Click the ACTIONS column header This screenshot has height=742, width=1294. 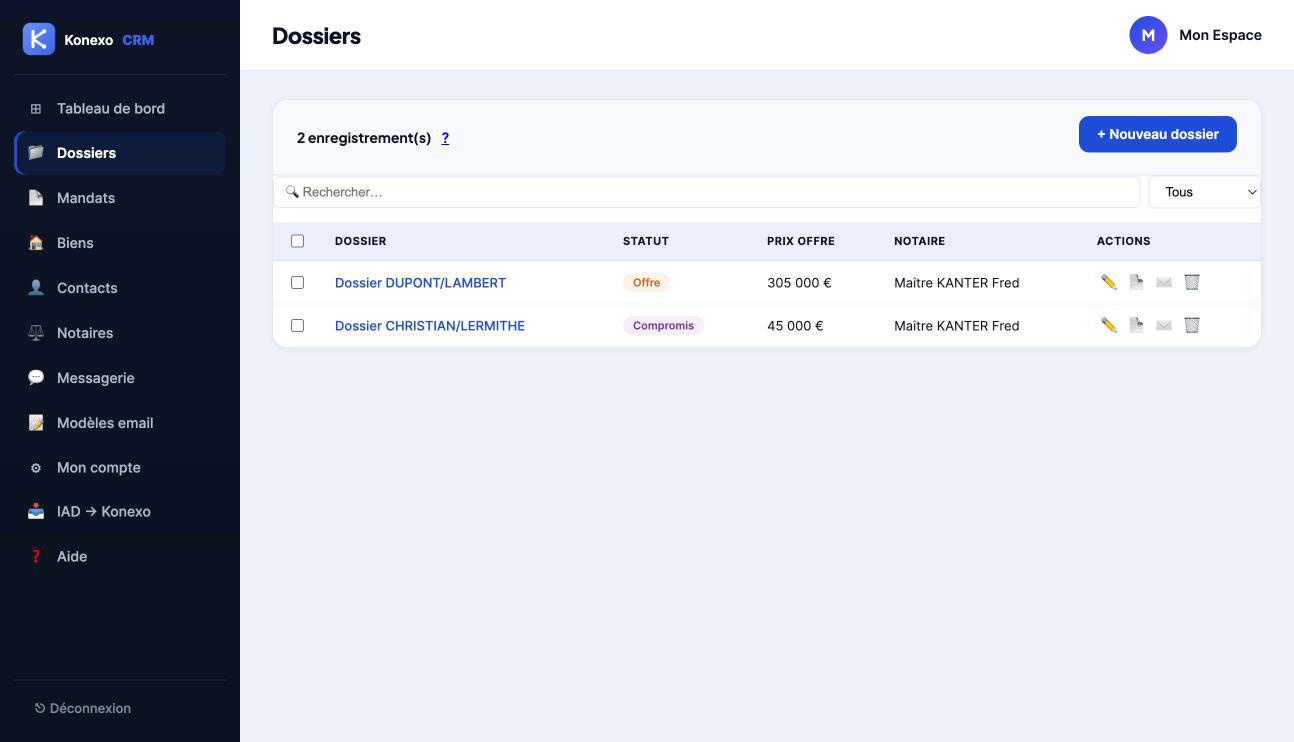click(x=1124, y=241)
